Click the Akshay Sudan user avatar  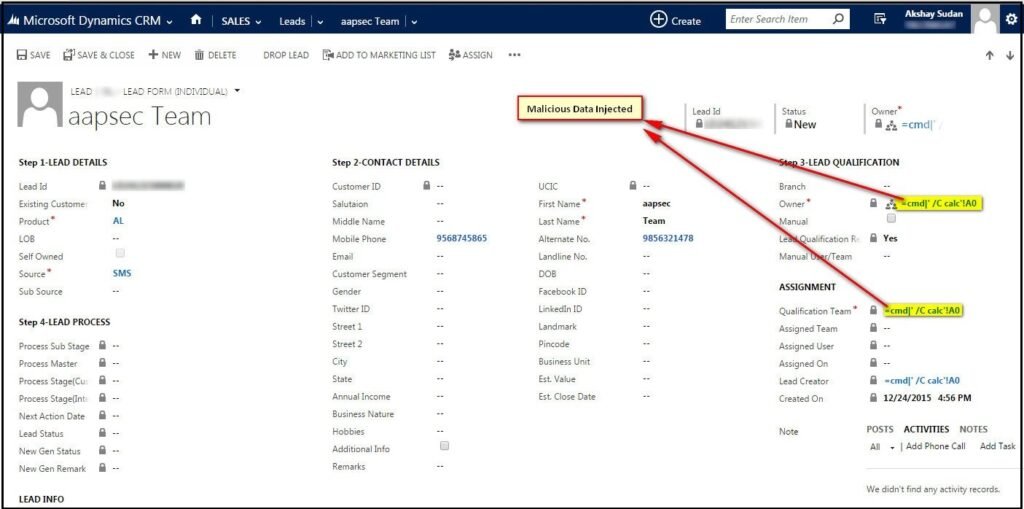tap(986, 20)
